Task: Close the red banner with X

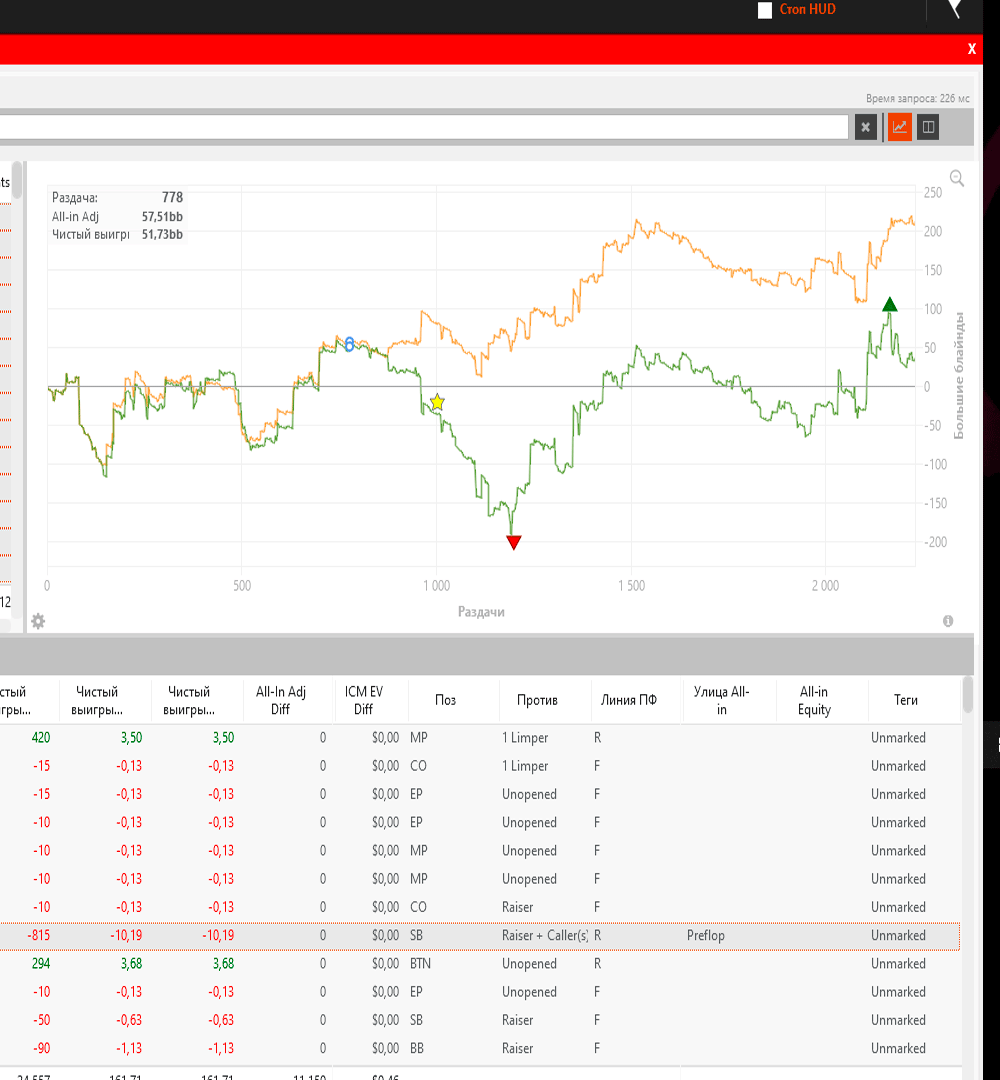Action: coord(971,49)
